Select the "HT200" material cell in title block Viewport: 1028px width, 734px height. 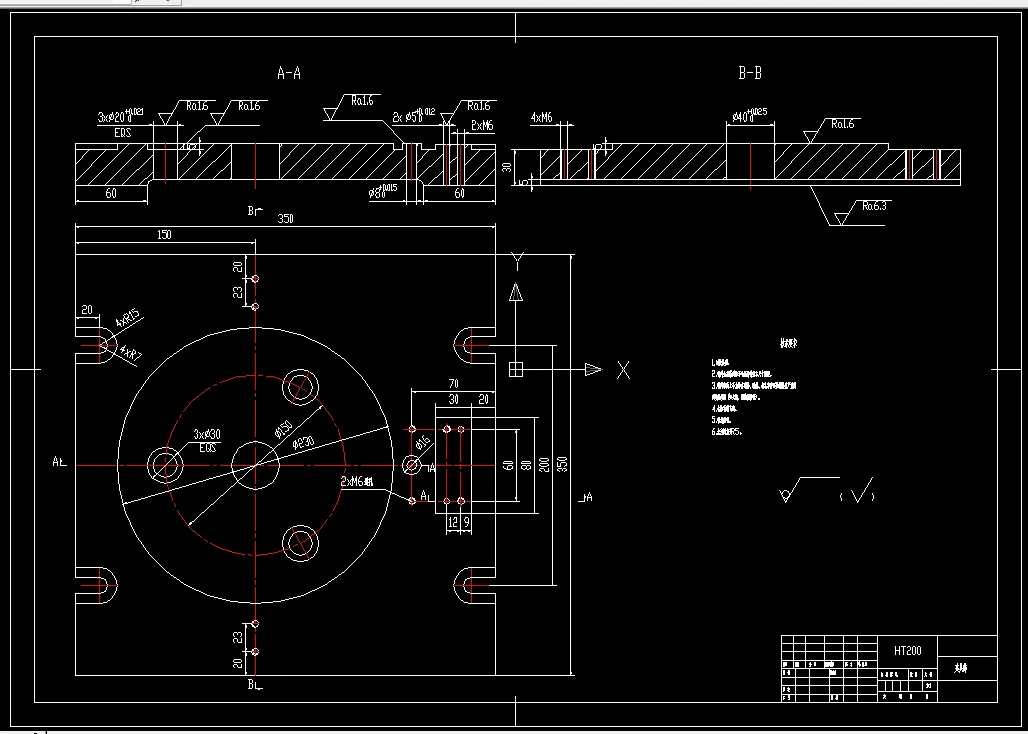(x=907, y=651)
